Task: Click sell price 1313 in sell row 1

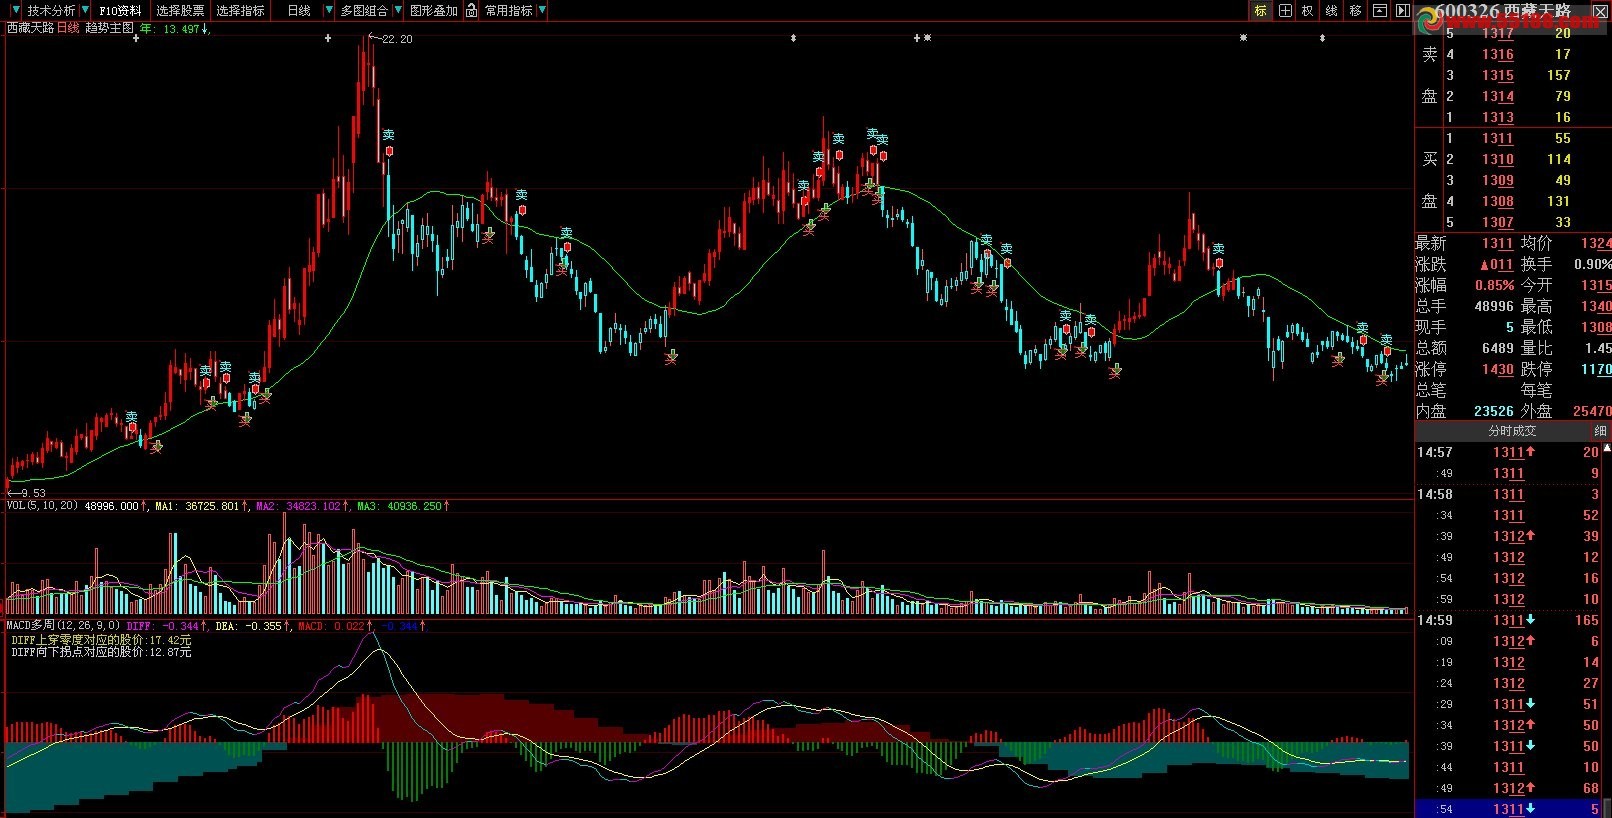Action: point(1498,117)
